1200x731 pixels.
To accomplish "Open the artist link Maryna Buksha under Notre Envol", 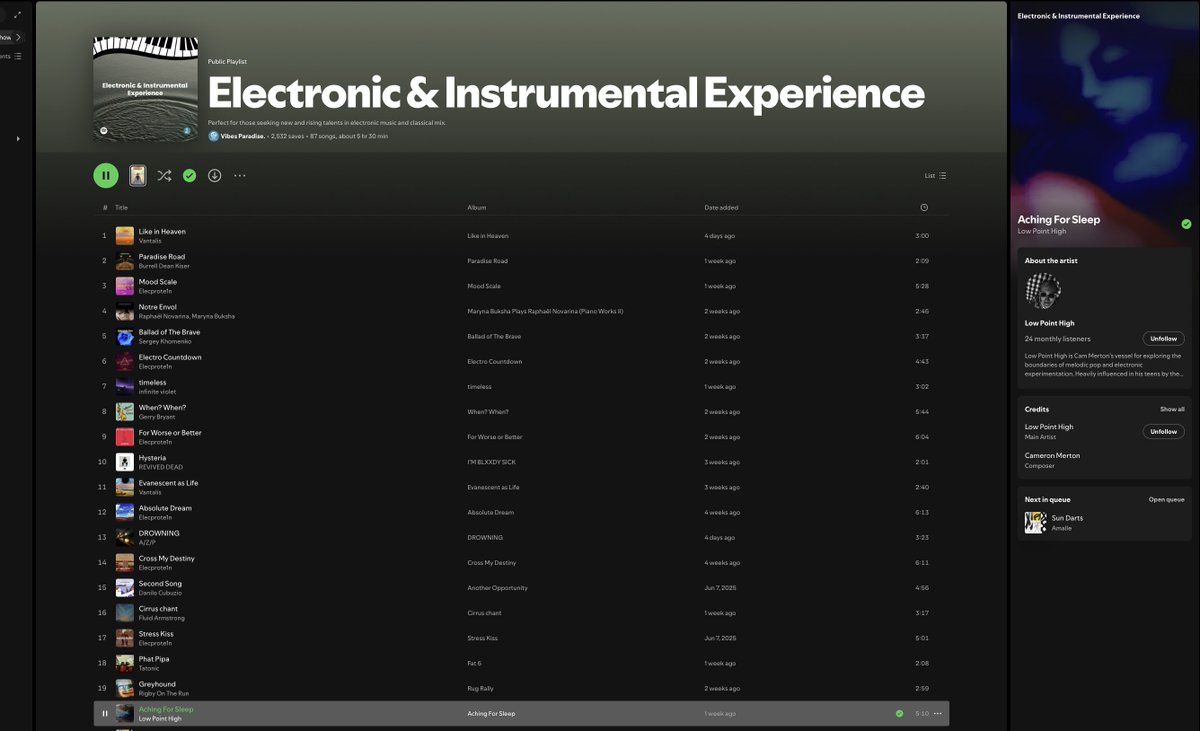I will pos(213,316).
